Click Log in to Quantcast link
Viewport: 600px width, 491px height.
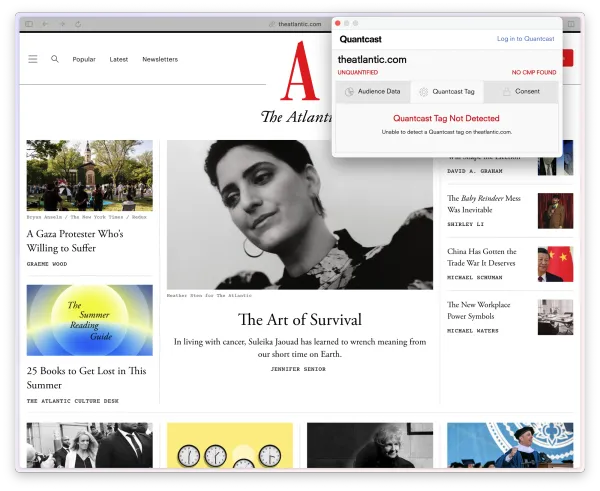point(525,39)
